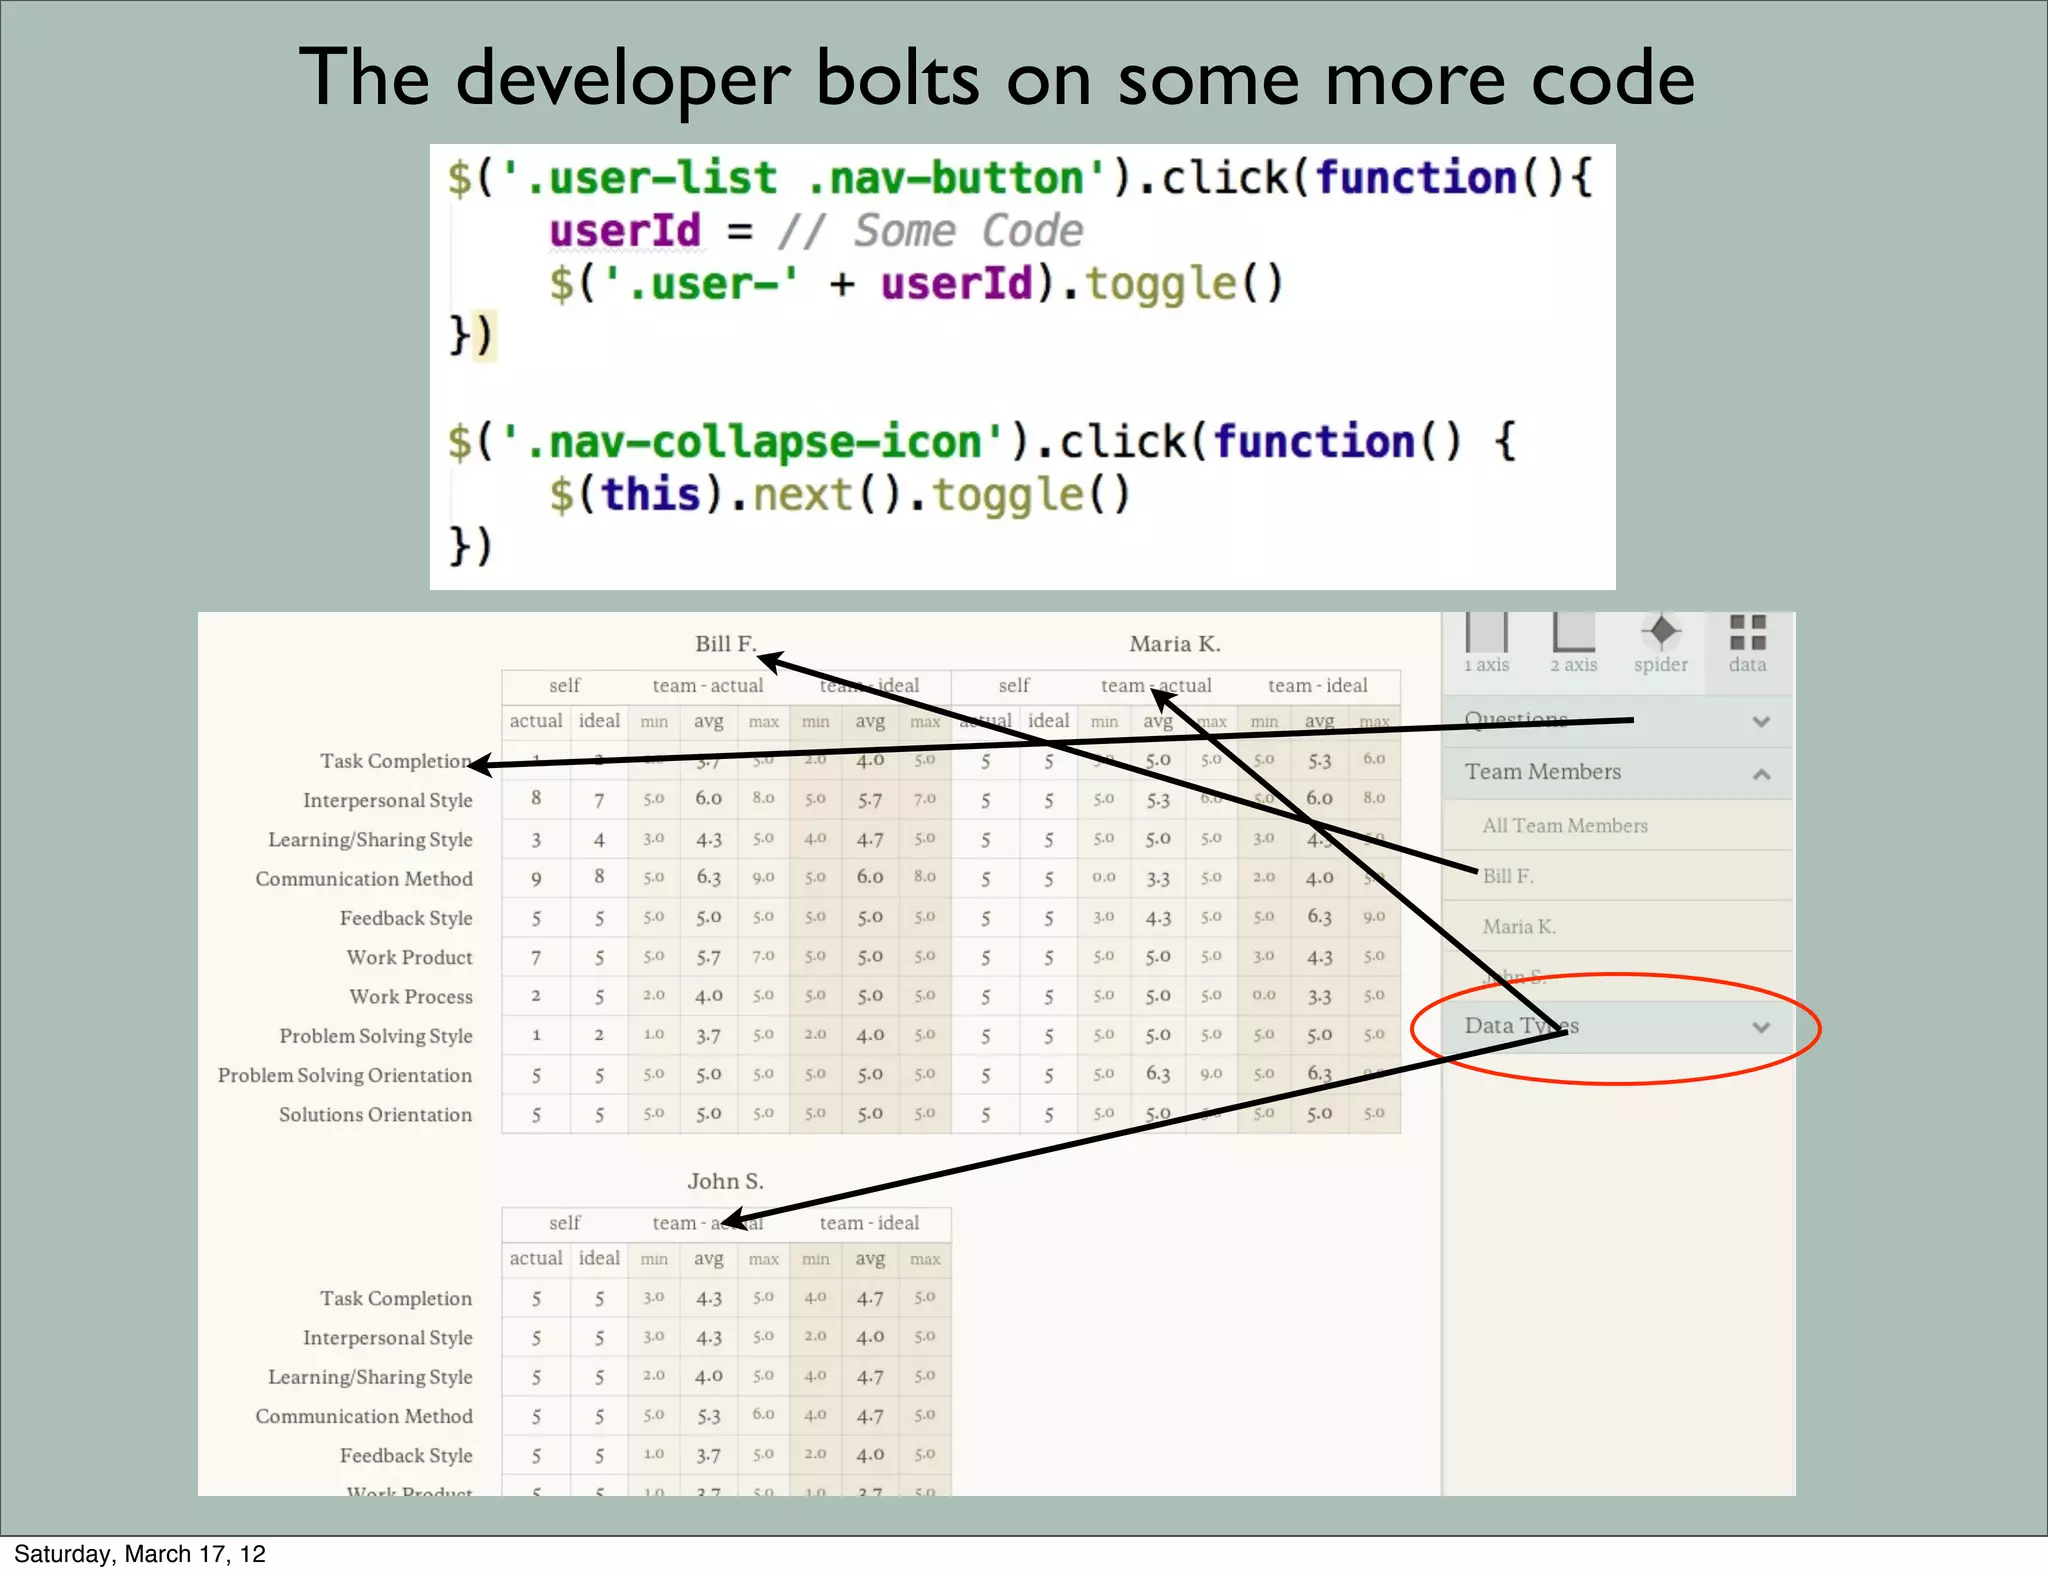Click Bill F.'s self column header
The height and width of the screenshot is (1576, 2048).
[x=564, y=686]
